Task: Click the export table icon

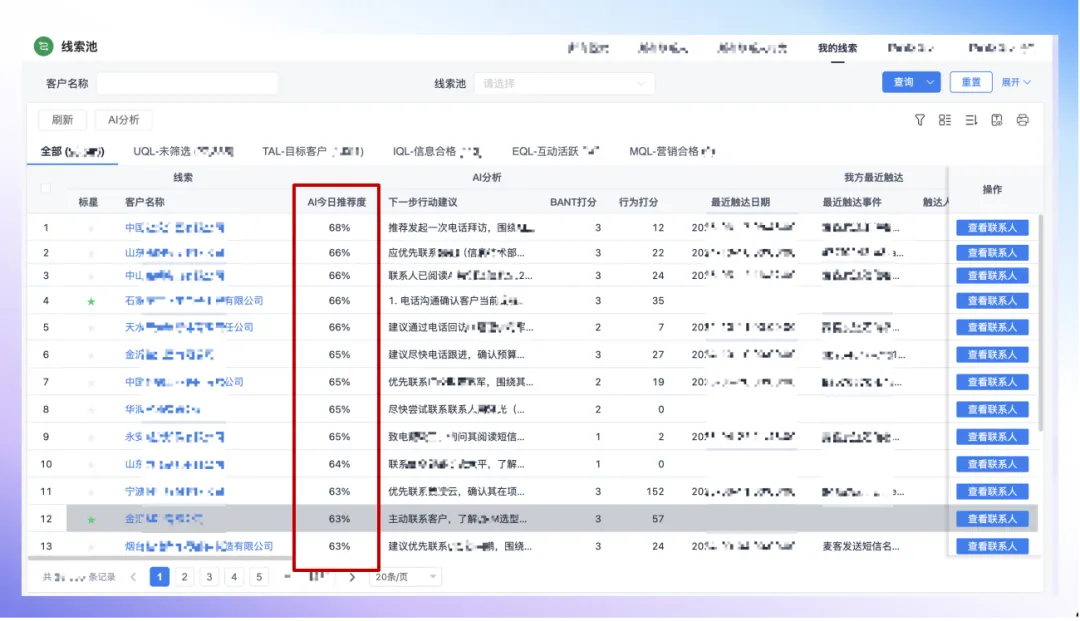Action: tap(997, 120)
